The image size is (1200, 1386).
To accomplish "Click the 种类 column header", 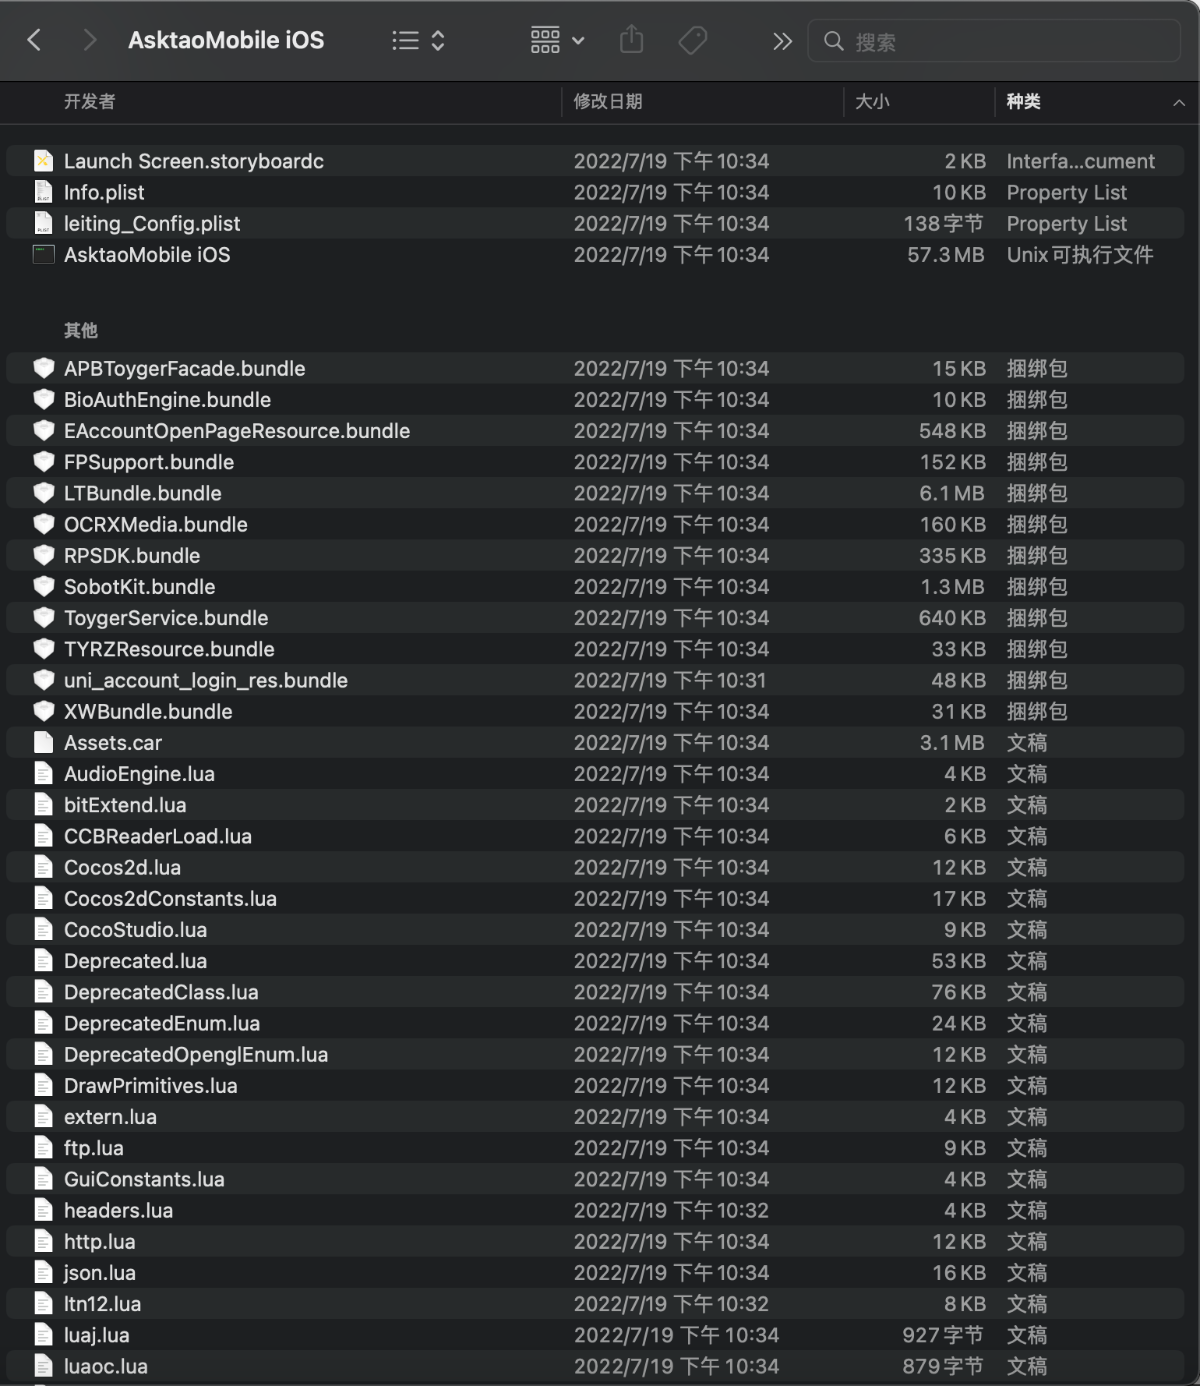I will tap(1023, 102).
